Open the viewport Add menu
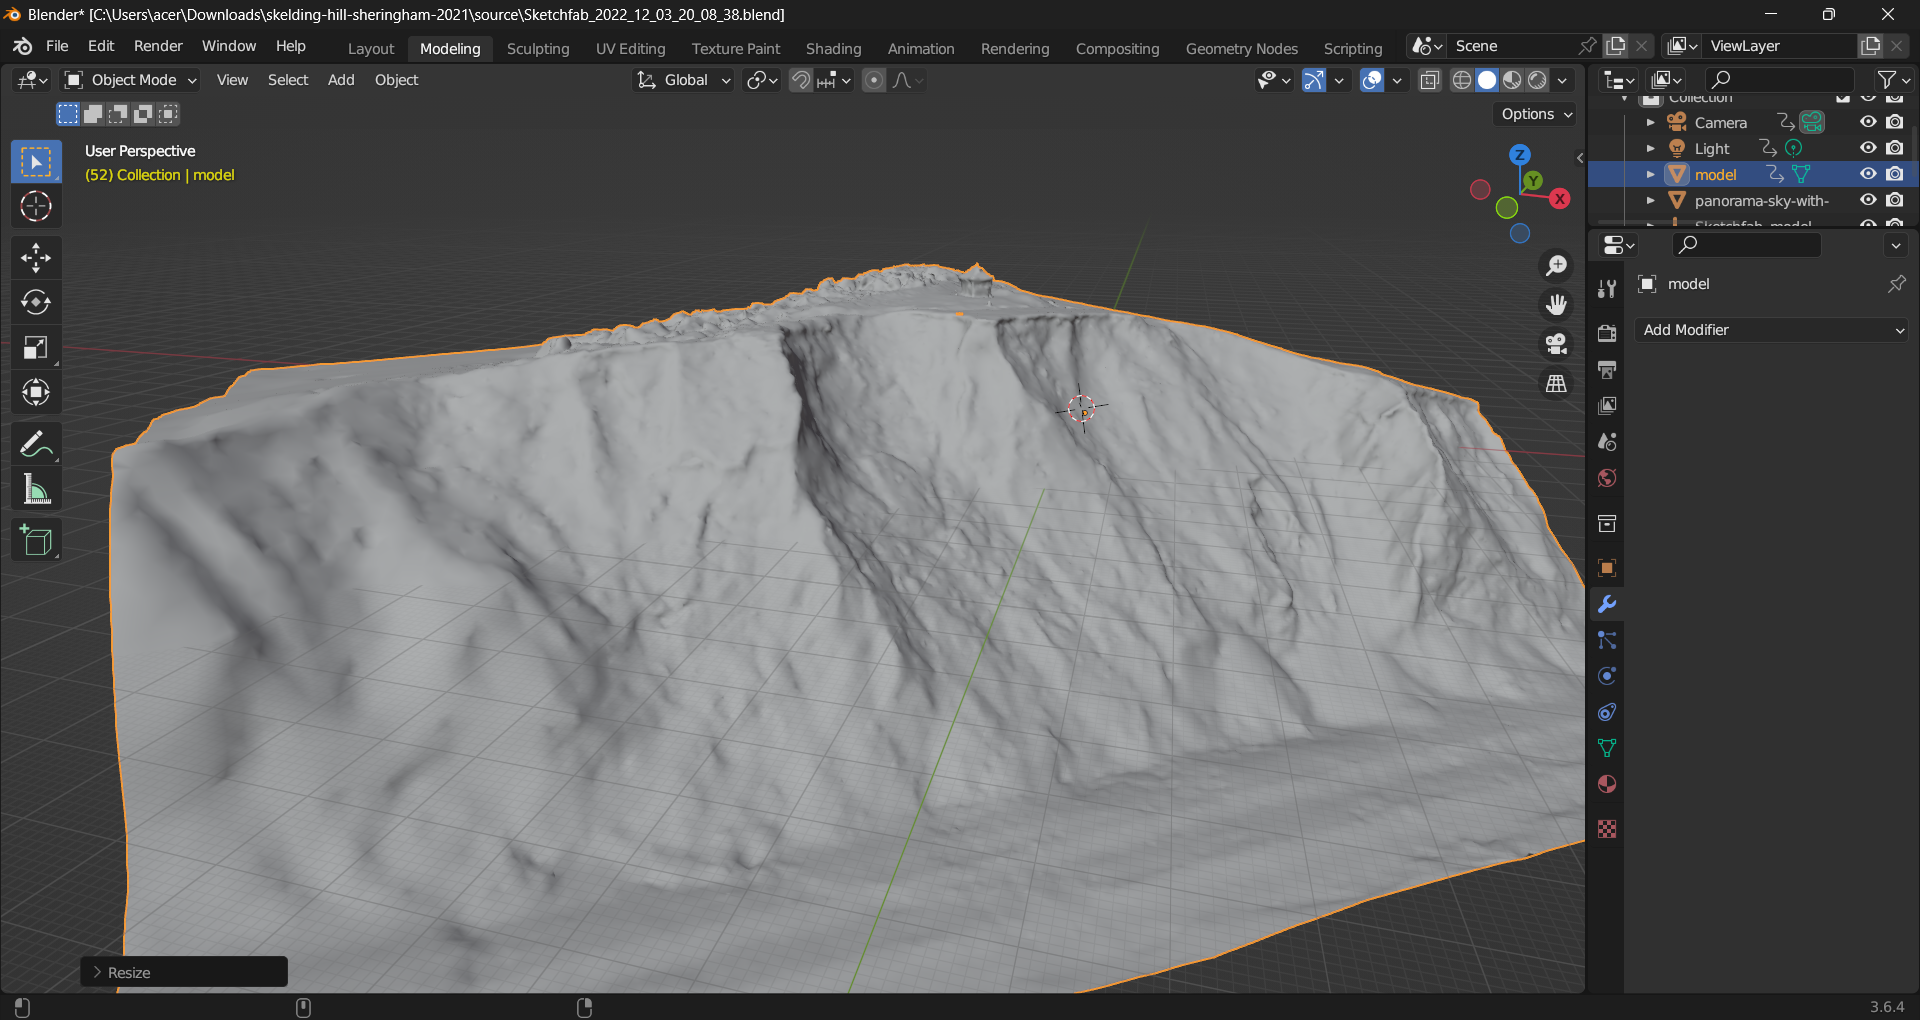 click(341, 80)
